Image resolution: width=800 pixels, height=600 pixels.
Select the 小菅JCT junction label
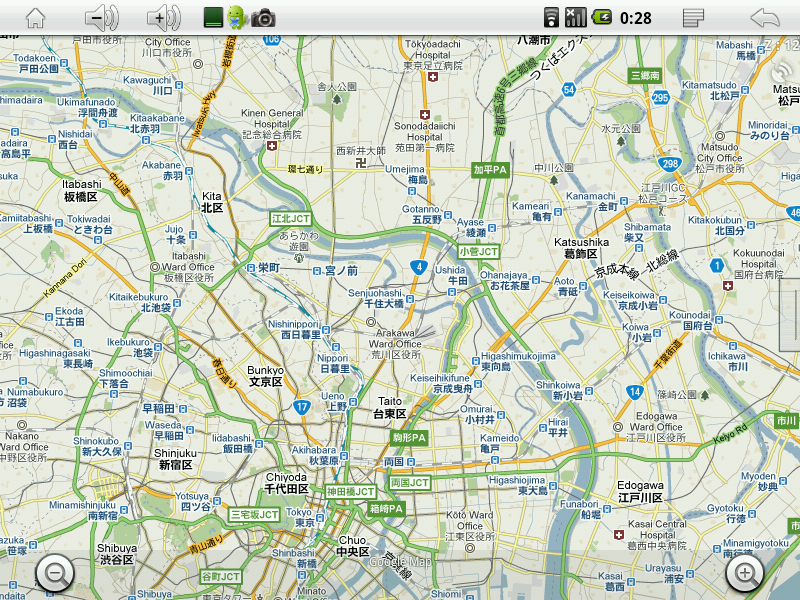tap(478, 252)
